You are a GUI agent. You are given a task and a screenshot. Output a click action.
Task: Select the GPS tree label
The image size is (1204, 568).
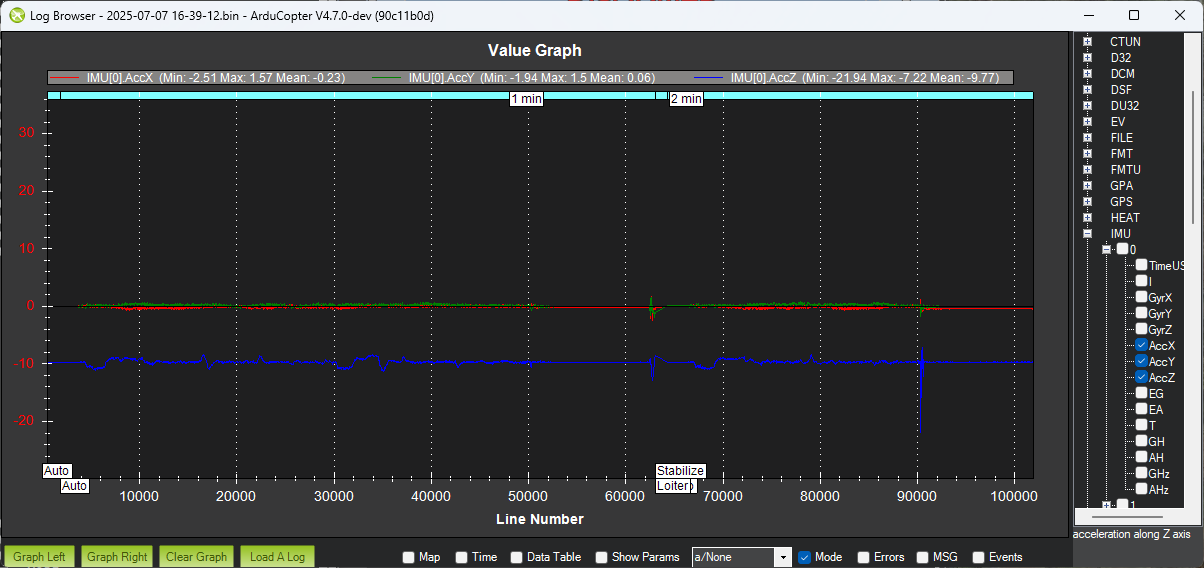(x=1121, y=202)
